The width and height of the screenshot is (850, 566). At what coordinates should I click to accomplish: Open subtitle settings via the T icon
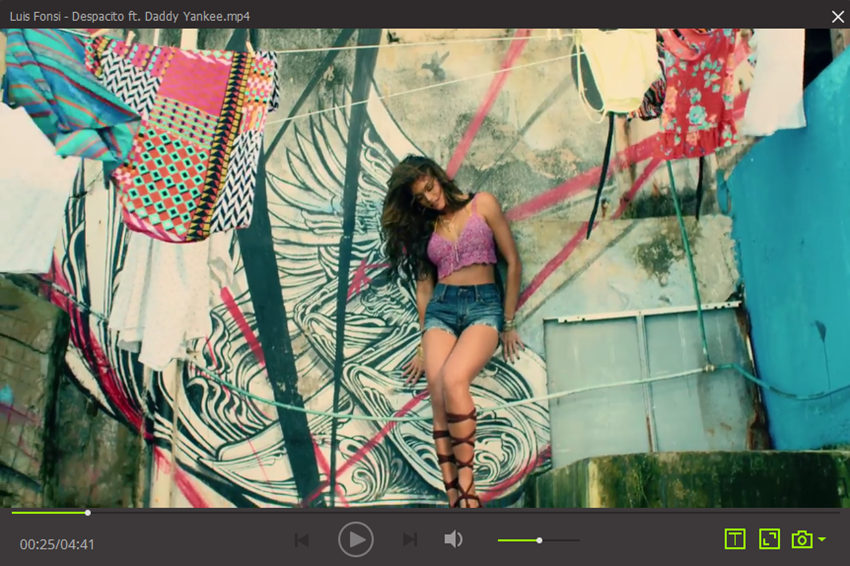pyautogui.click(x=735, y=540)
